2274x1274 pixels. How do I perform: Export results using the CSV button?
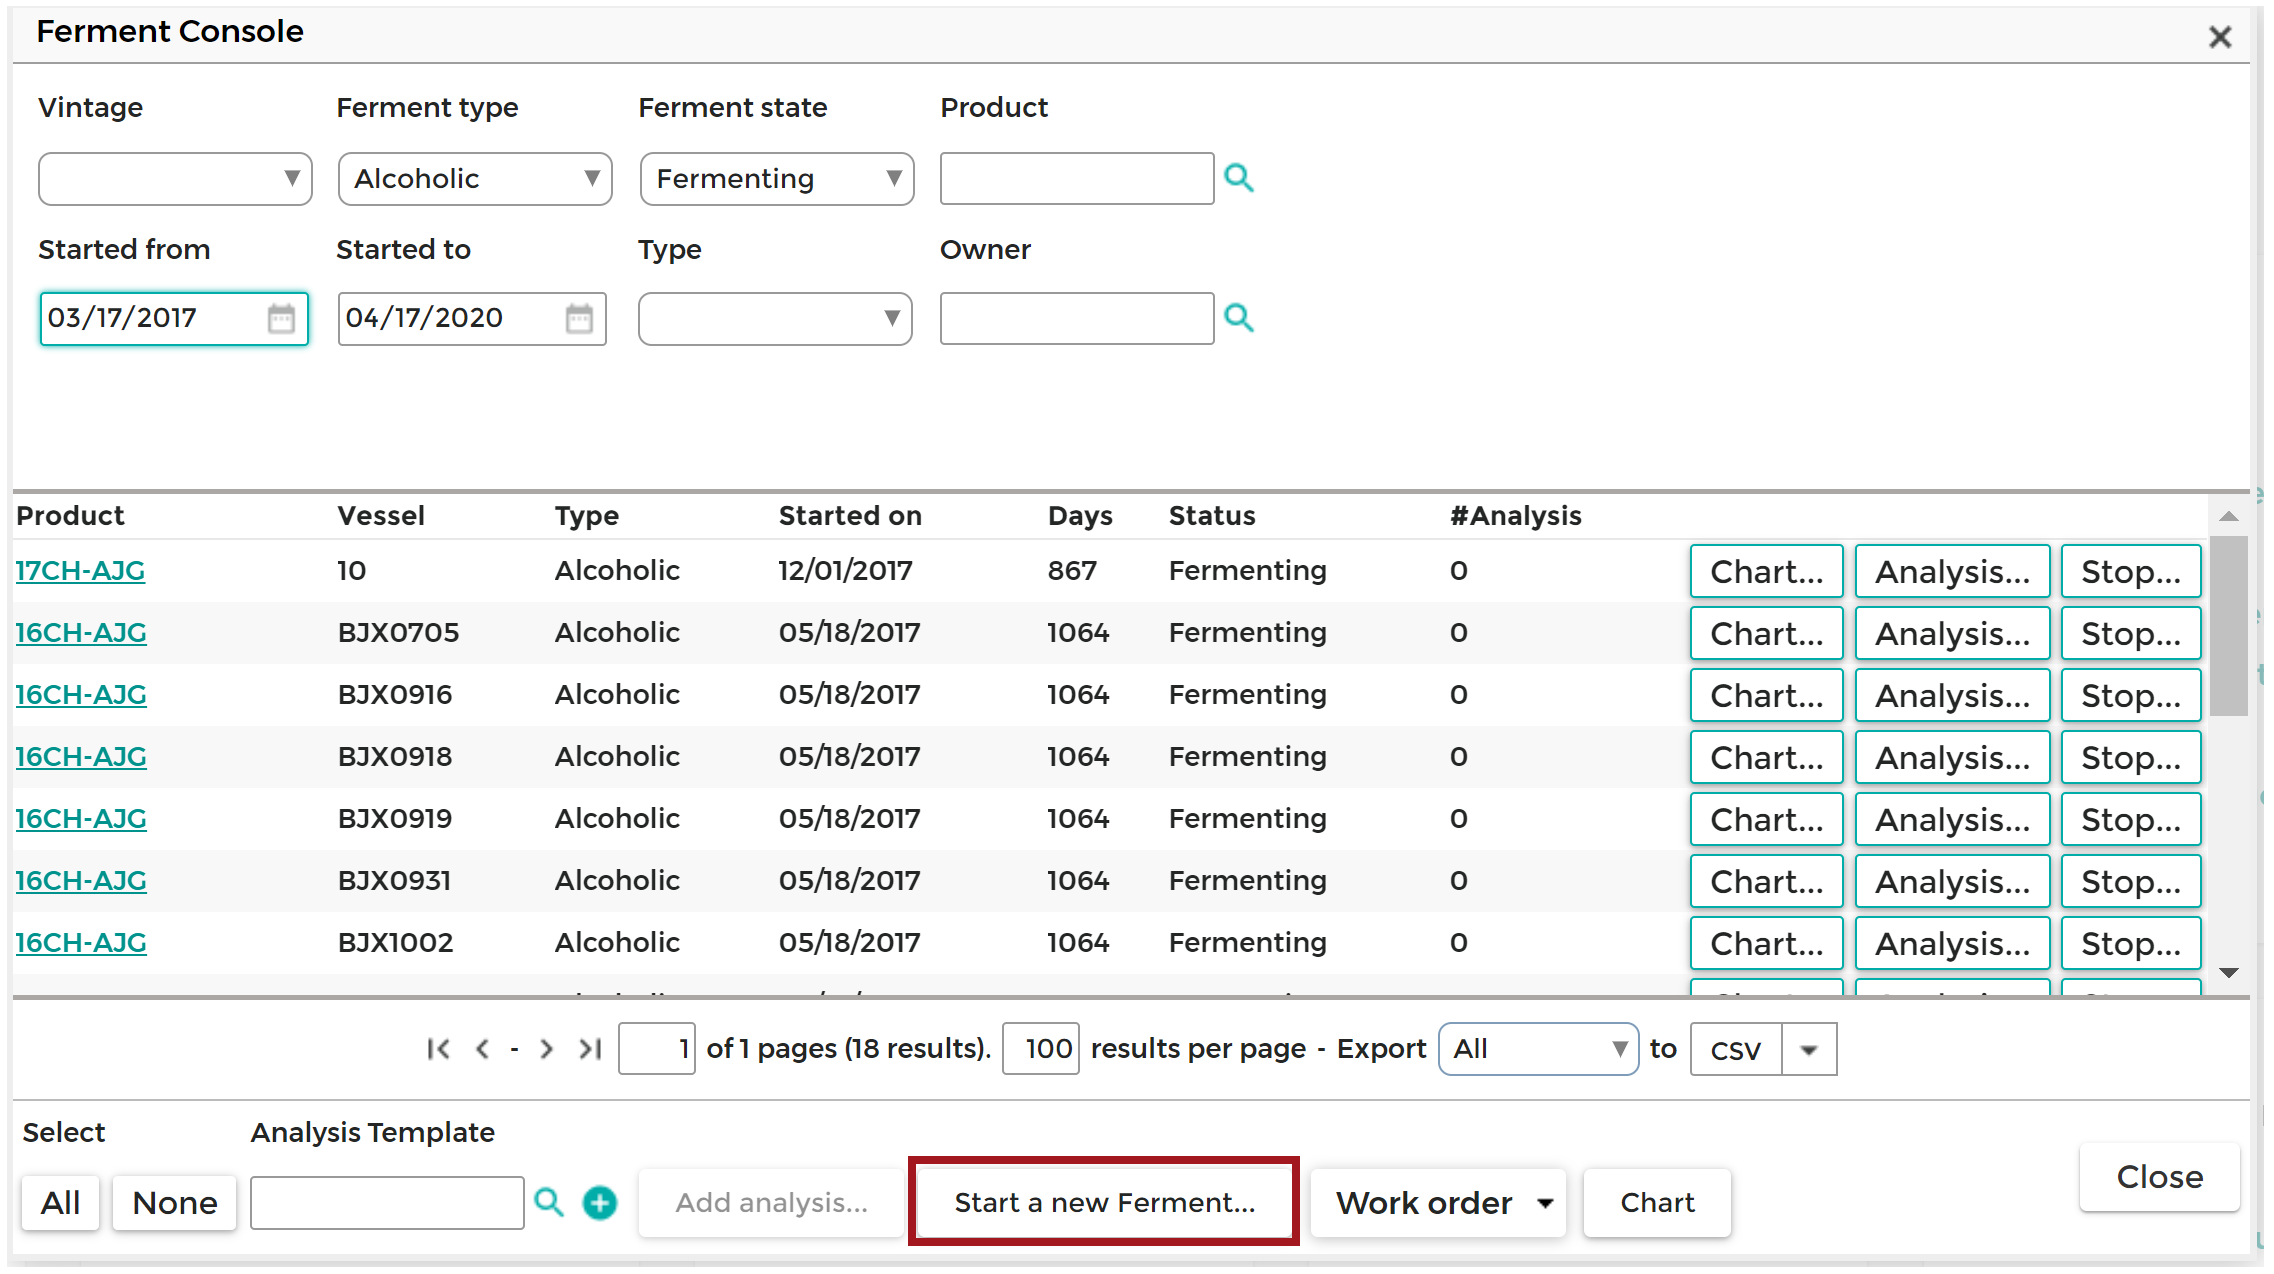[x=1736, y=1049]
